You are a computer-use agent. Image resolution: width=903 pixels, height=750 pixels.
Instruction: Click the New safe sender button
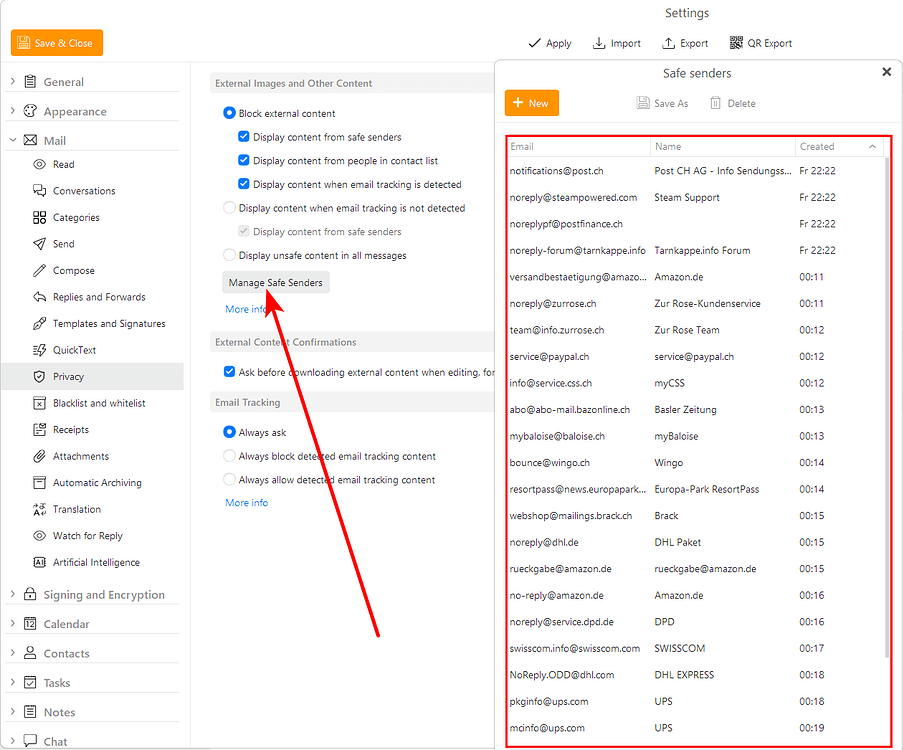(532, 103)
